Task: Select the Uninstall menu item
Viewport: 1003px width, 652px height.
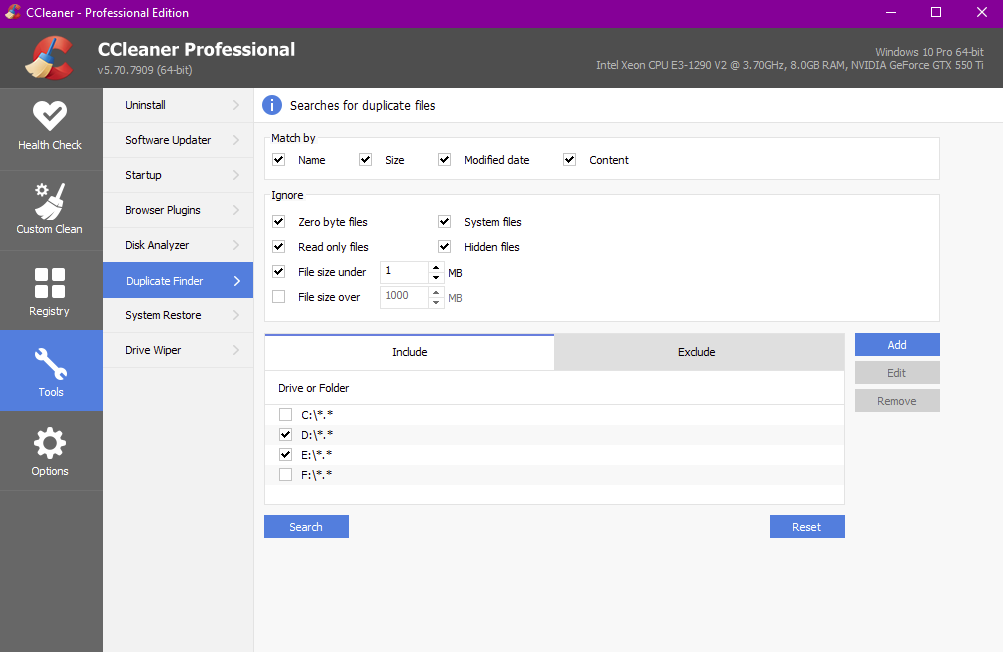Action: coord(178,105)
